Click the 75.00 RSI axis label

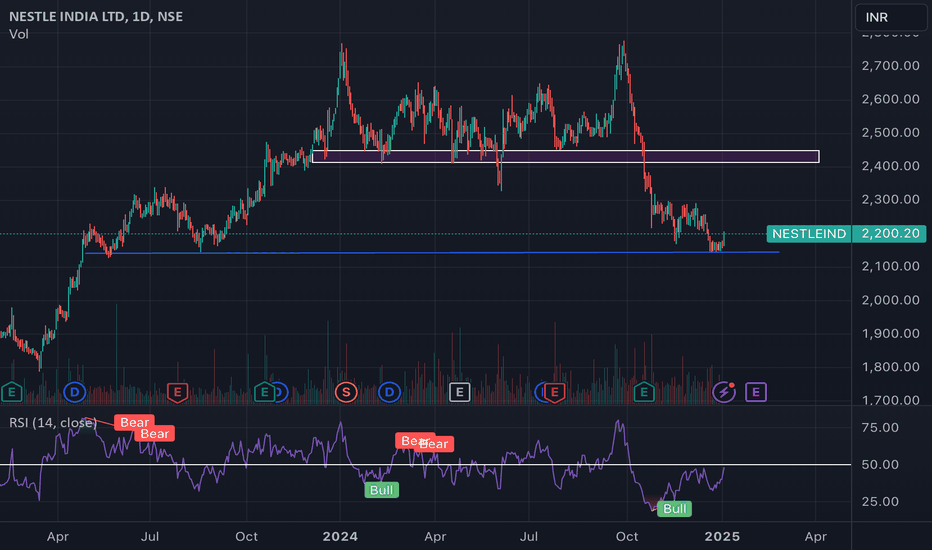point(880,428)
